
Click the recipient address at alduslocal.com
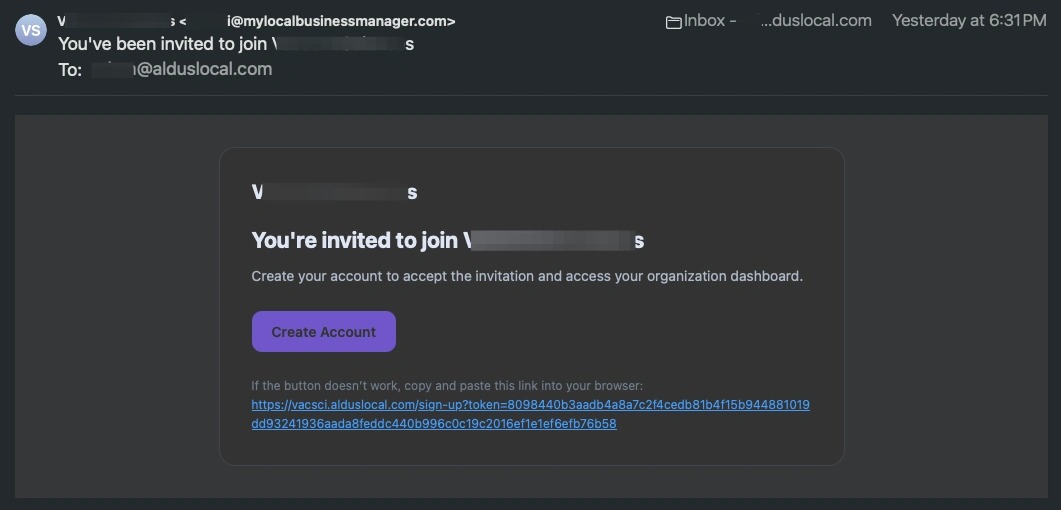(x=181, y=69)
